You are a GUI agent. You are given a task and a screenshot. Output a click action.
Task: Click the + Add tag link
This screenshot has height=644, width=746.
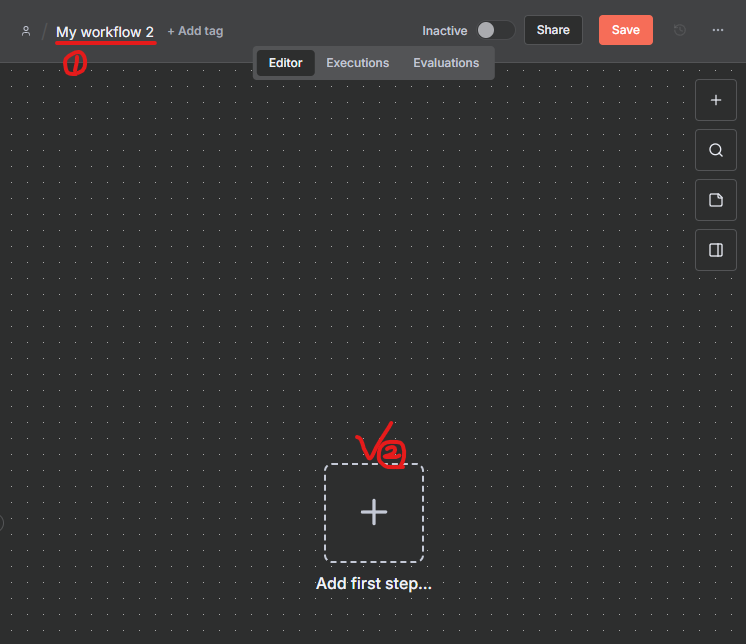[195, 31]
